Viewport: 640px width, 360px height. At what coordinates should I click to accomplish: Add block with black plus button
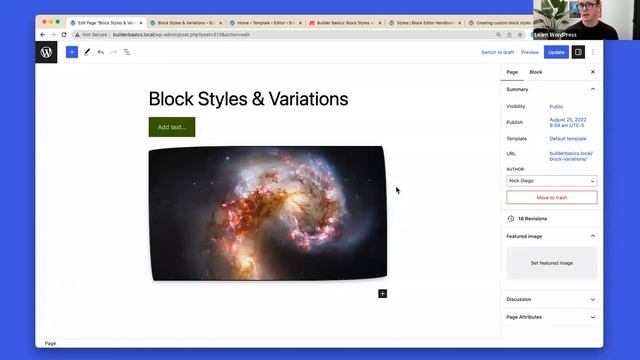[x=382, y=293]
